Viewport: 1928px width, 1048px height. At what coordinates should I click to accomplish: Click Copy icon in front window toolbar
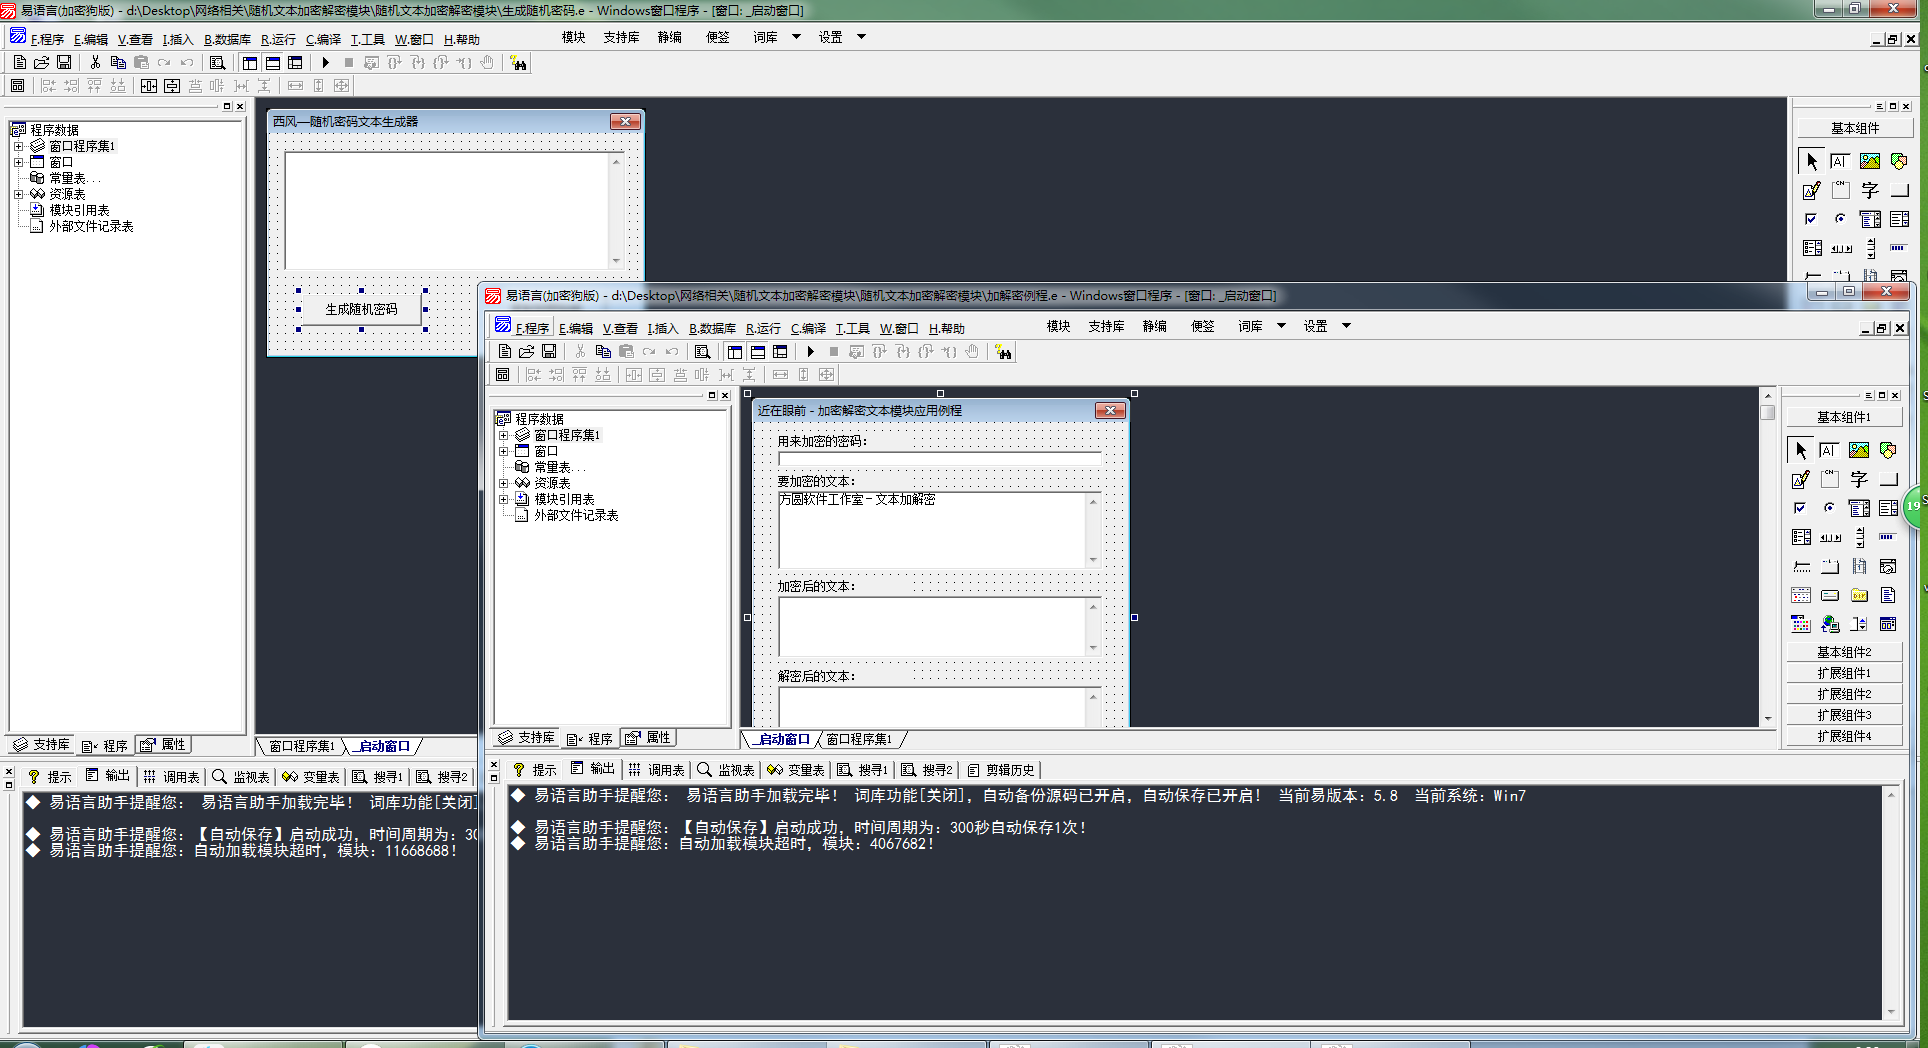point(603,351)
